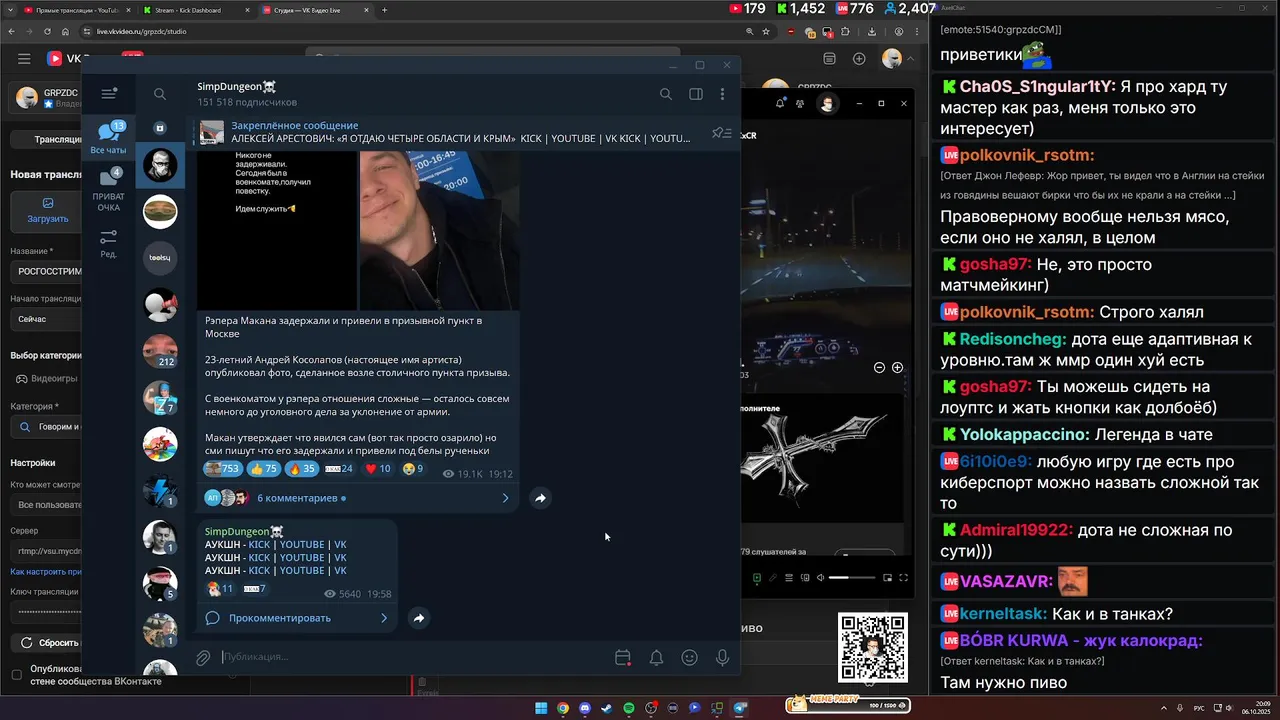Screen dimensions: 1280x720
Task: Bookmark page with star icon
Action: pyautogui.click(x=766, y=31)
